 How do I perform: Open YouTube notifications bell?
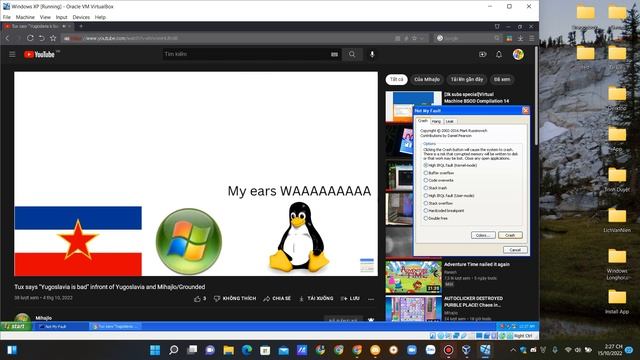[499, 54]
